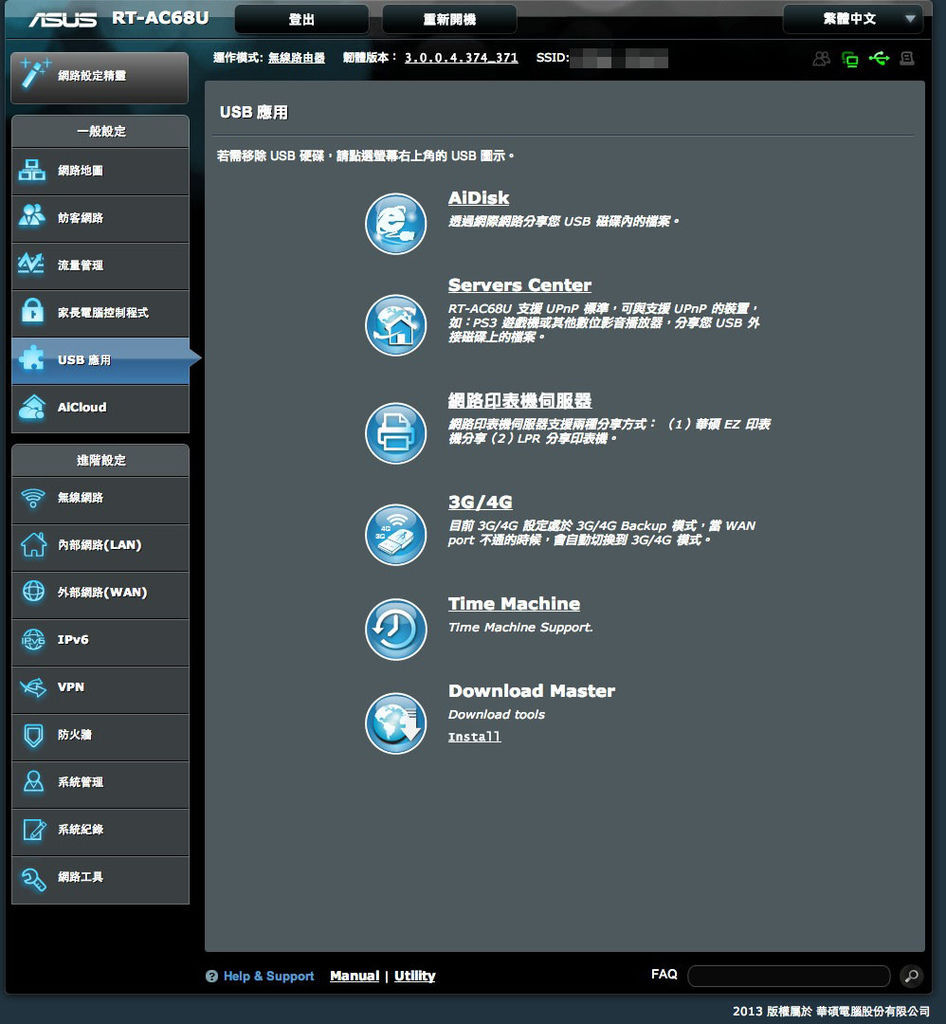Click into the FAQ search field
This screenshot has height=1024, width=946.
[x=789, y=976]
